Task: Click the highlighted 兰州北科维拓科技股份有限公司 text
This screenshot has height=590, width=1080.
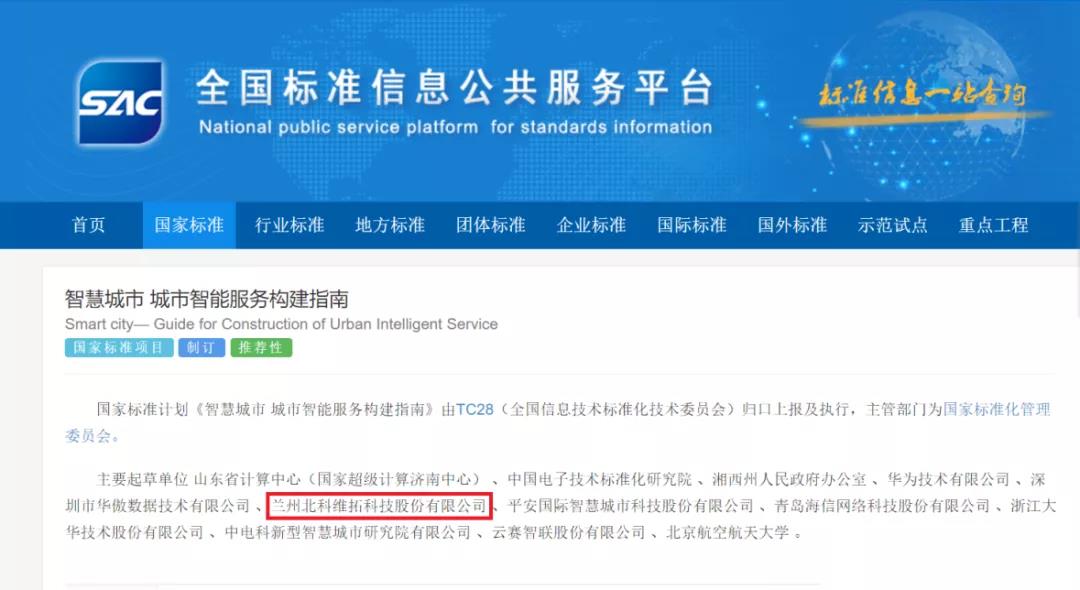Action: [x=380, y=506]
